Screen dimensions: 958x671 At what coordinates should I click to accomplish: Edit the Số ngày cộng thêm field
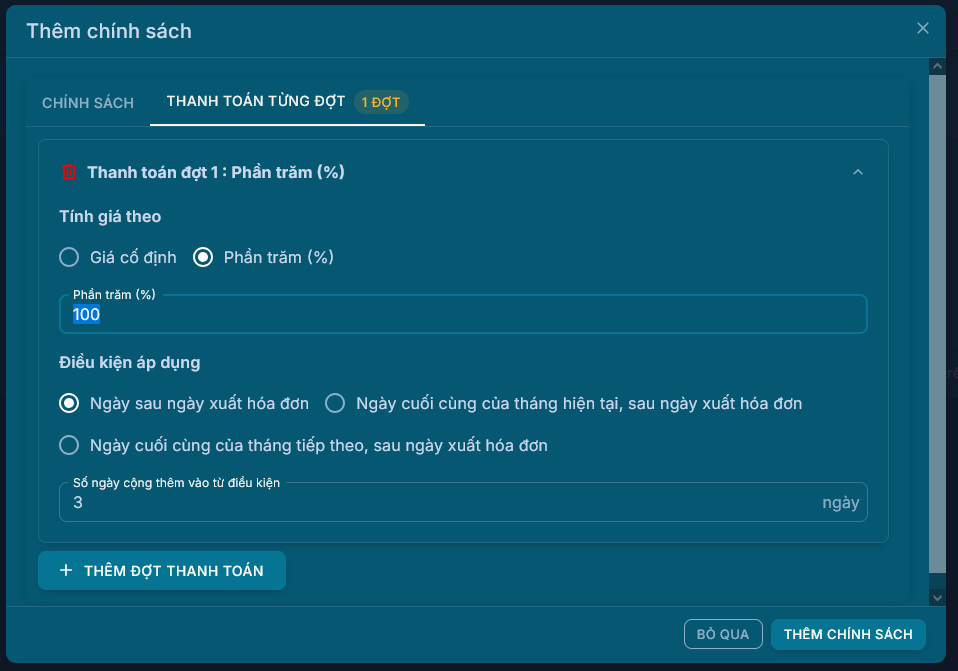[x=463, y=502]
